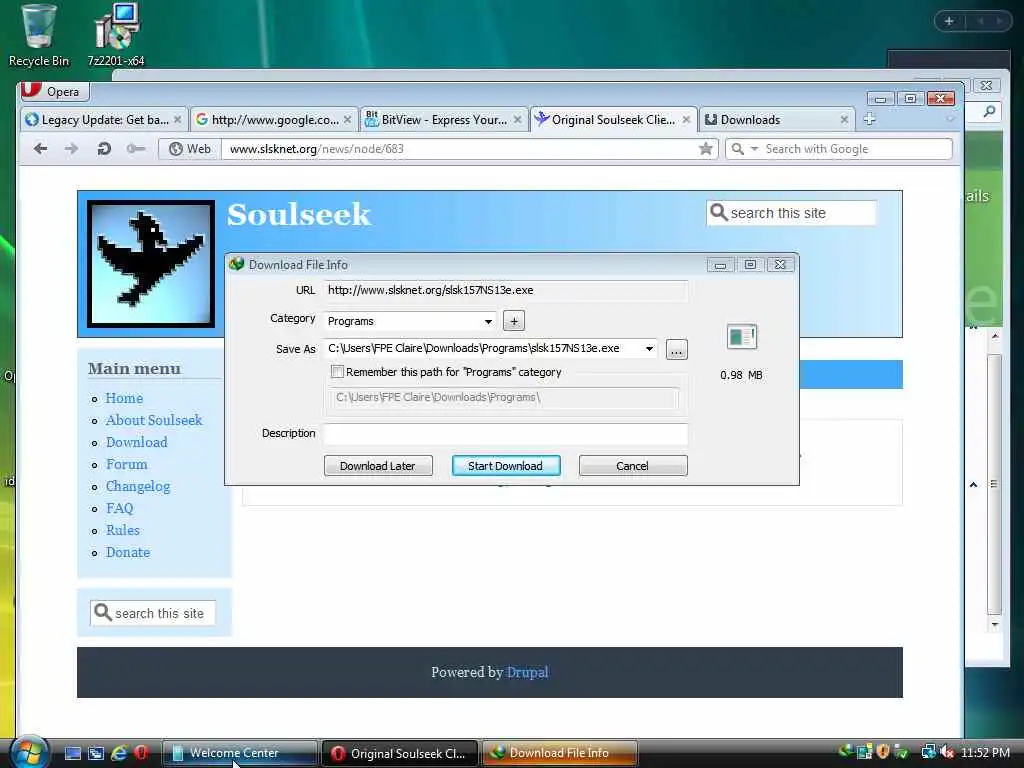Click the Web badge in address bar

(x=190, y=149)
